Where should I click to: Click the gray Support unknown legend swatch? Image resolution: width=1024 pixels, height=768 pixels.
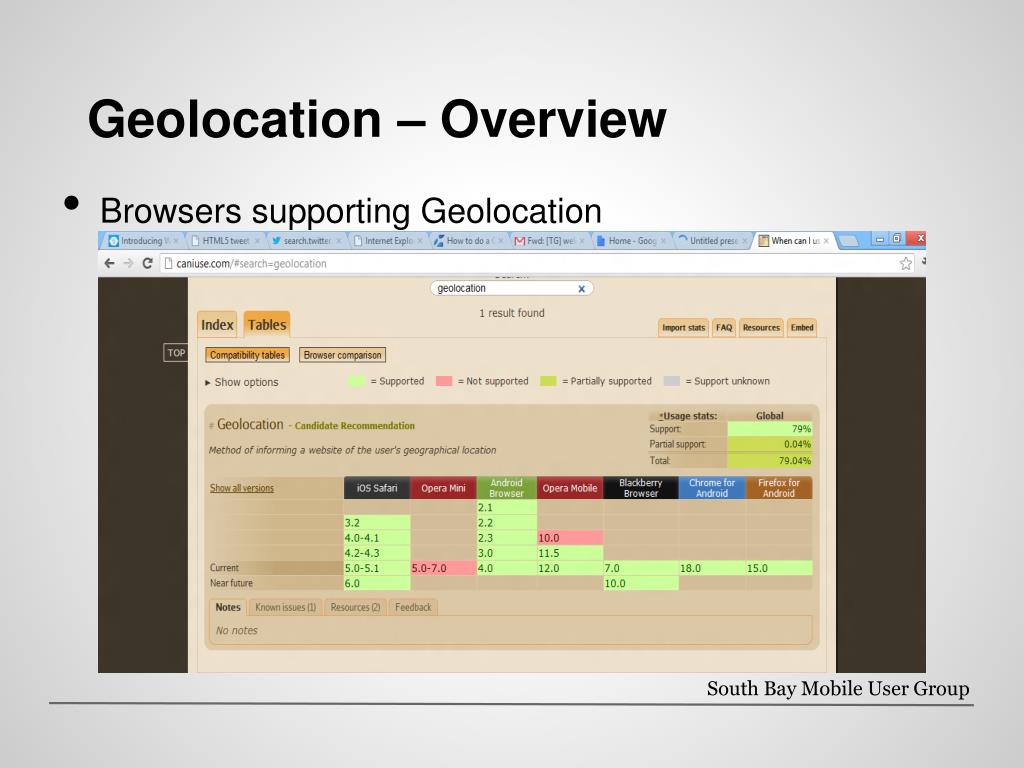point(671,381)
